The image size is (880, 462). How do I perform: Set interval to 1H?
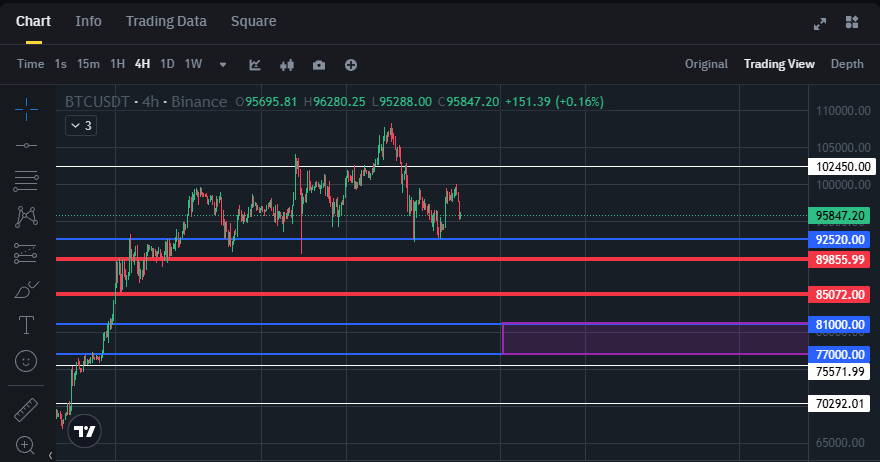[x=117, y=64]
